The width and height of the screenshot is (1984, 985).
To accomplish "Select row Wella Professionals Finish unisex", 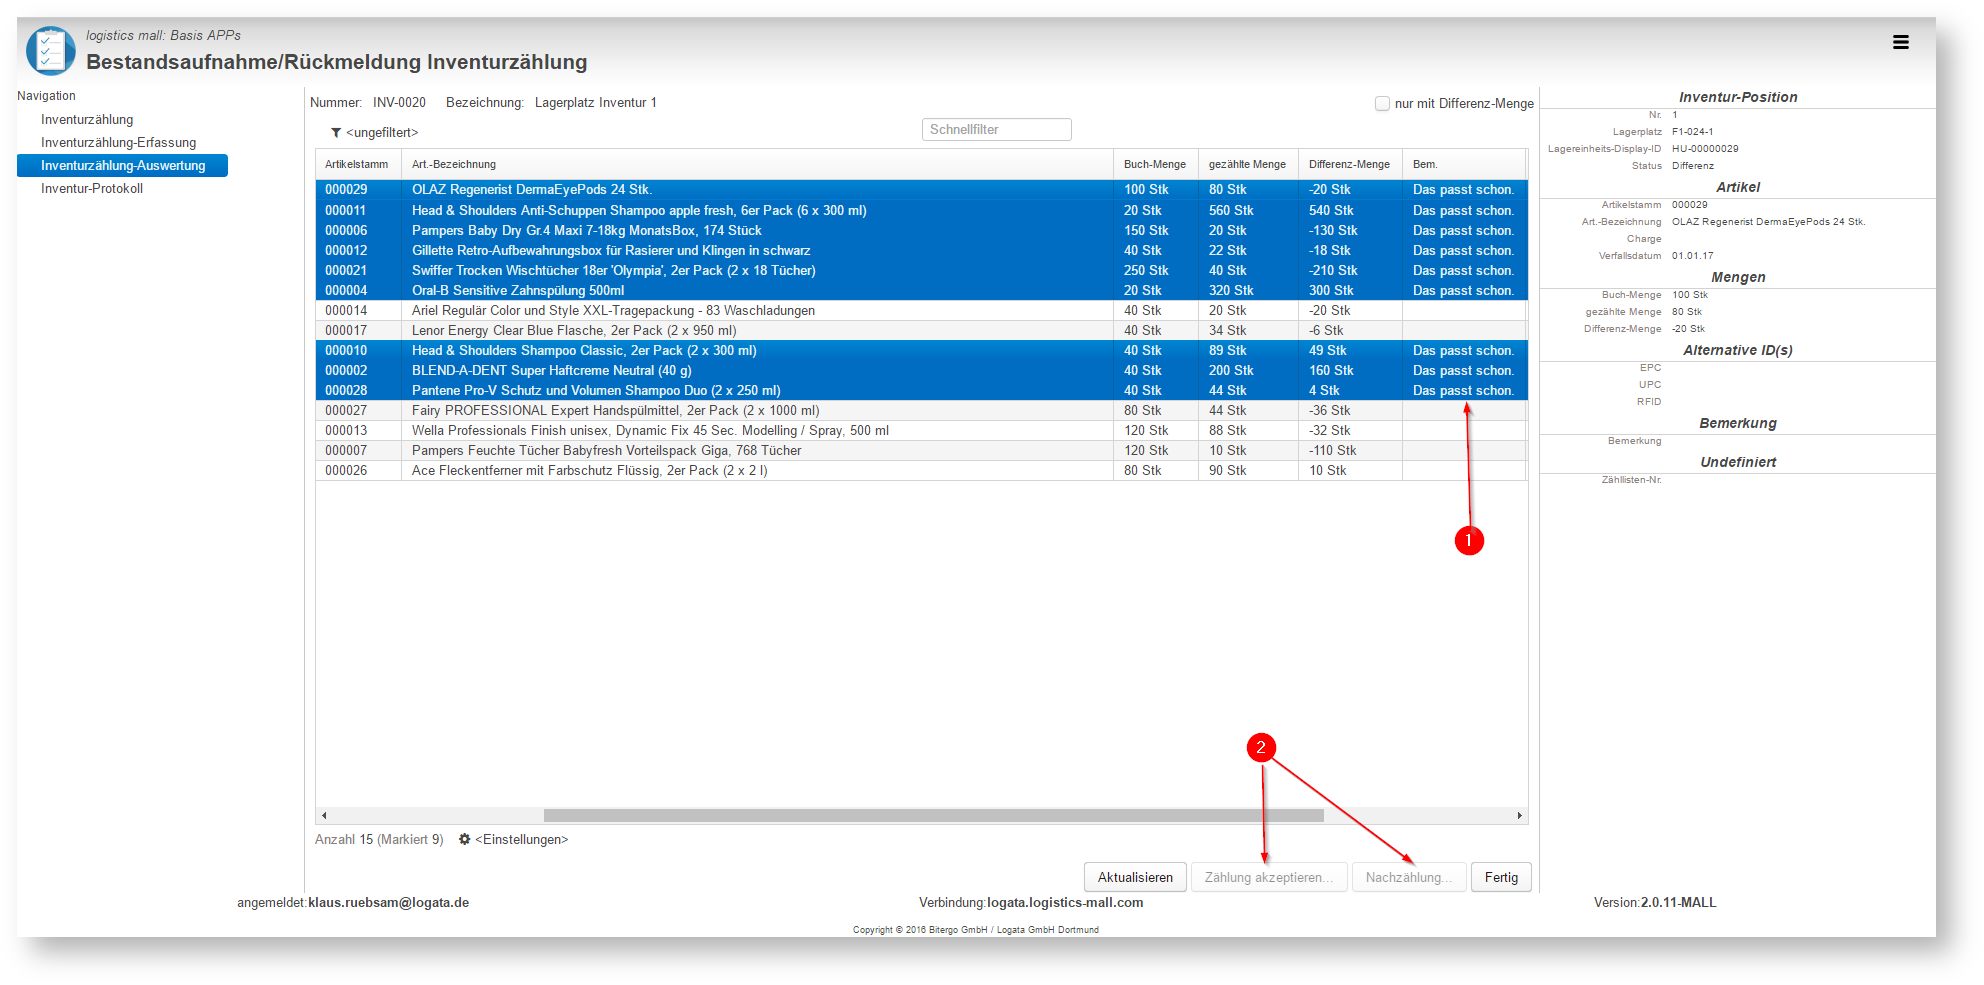I will [921, 430].
